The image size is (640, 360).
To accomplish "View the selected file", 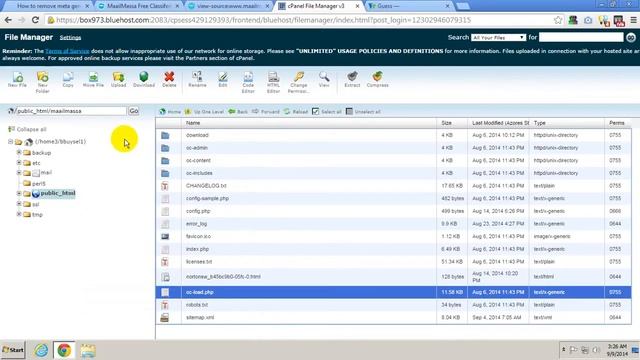I will 324,79.
